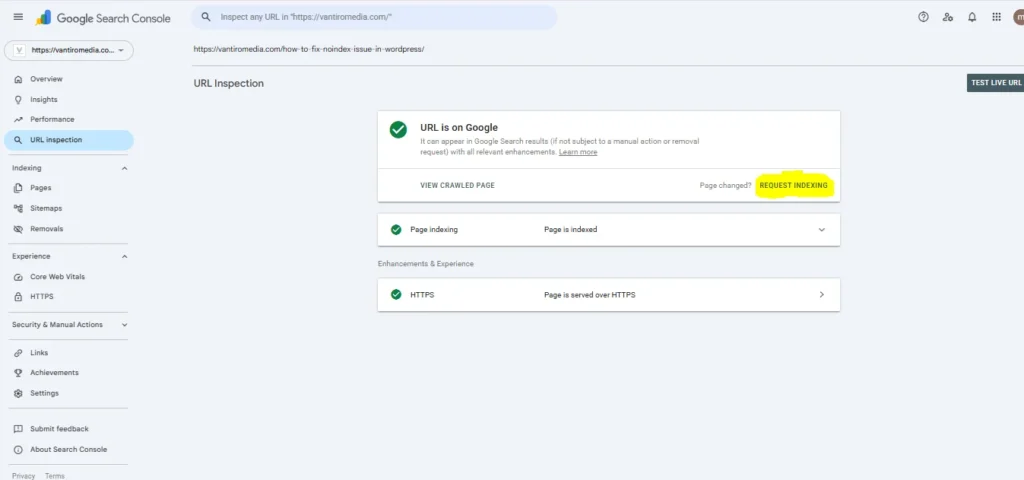
Task: Open the hamburger main menu
Action: click(x=18, y=17)
